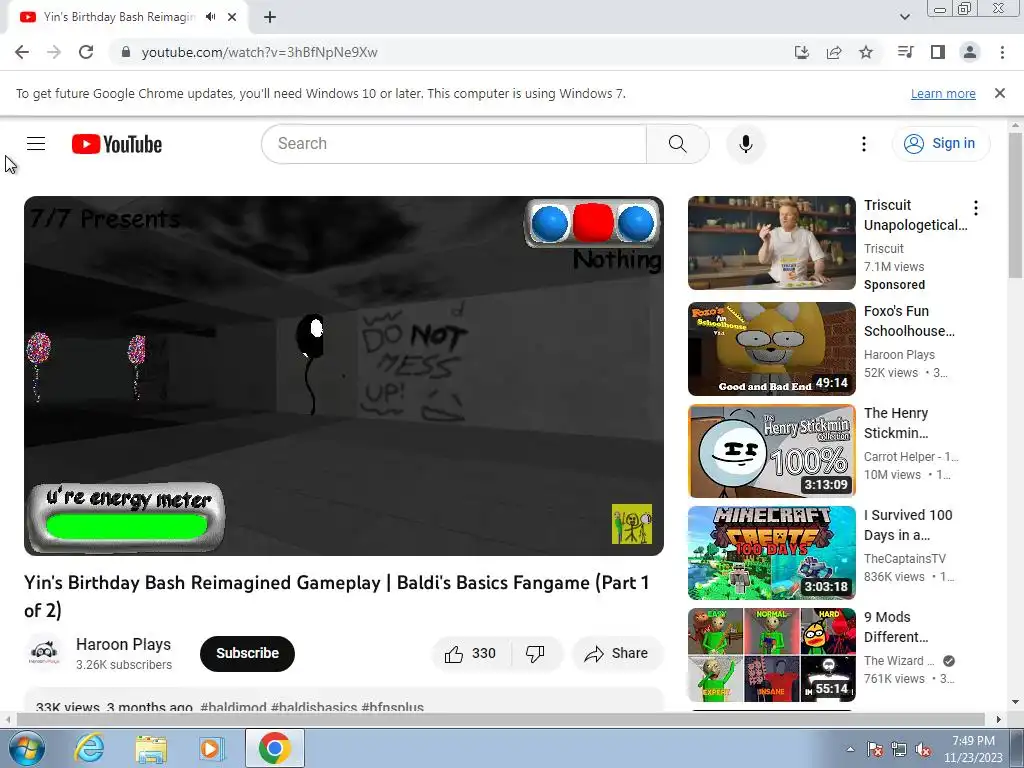
Task: Select Chrome in the taskbar
Action: [x=275, y=748]
